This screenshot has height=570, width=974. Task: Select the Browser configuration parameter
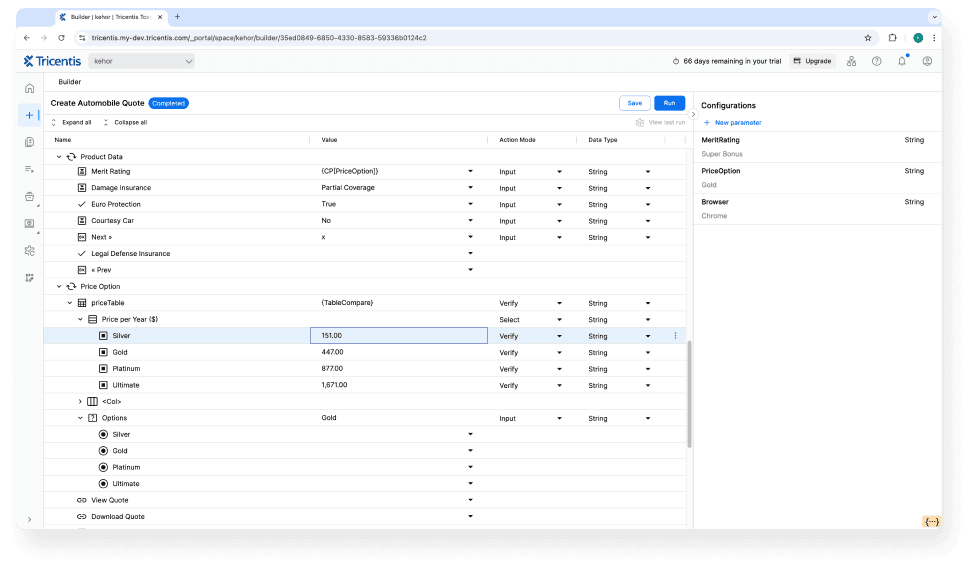pyautogui.click(x=817, y=209)
